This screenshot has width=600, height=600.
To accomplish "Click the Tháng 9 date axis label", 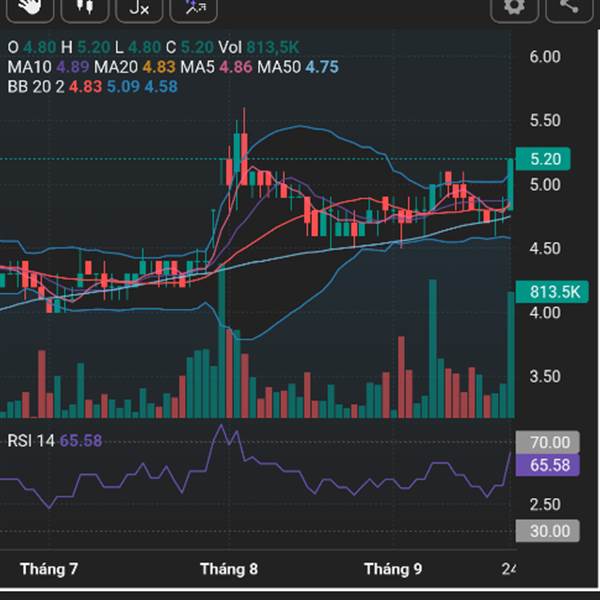I will click(393, 569).
